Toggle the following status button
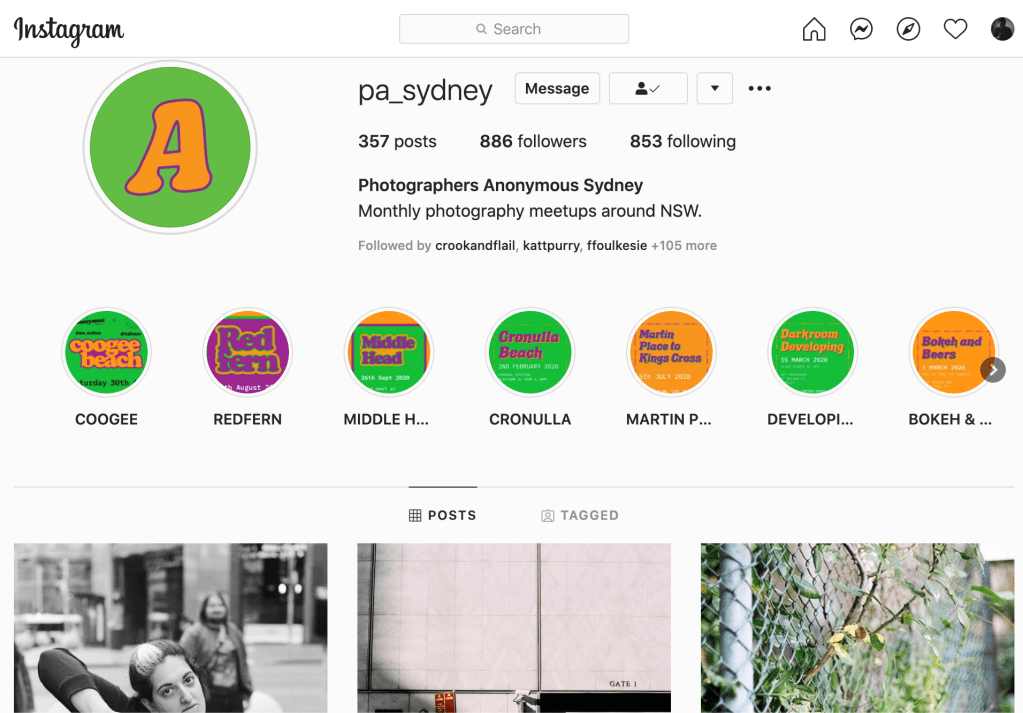Image resolution: width=1023 pixels, height=713 pixels. 648,88
